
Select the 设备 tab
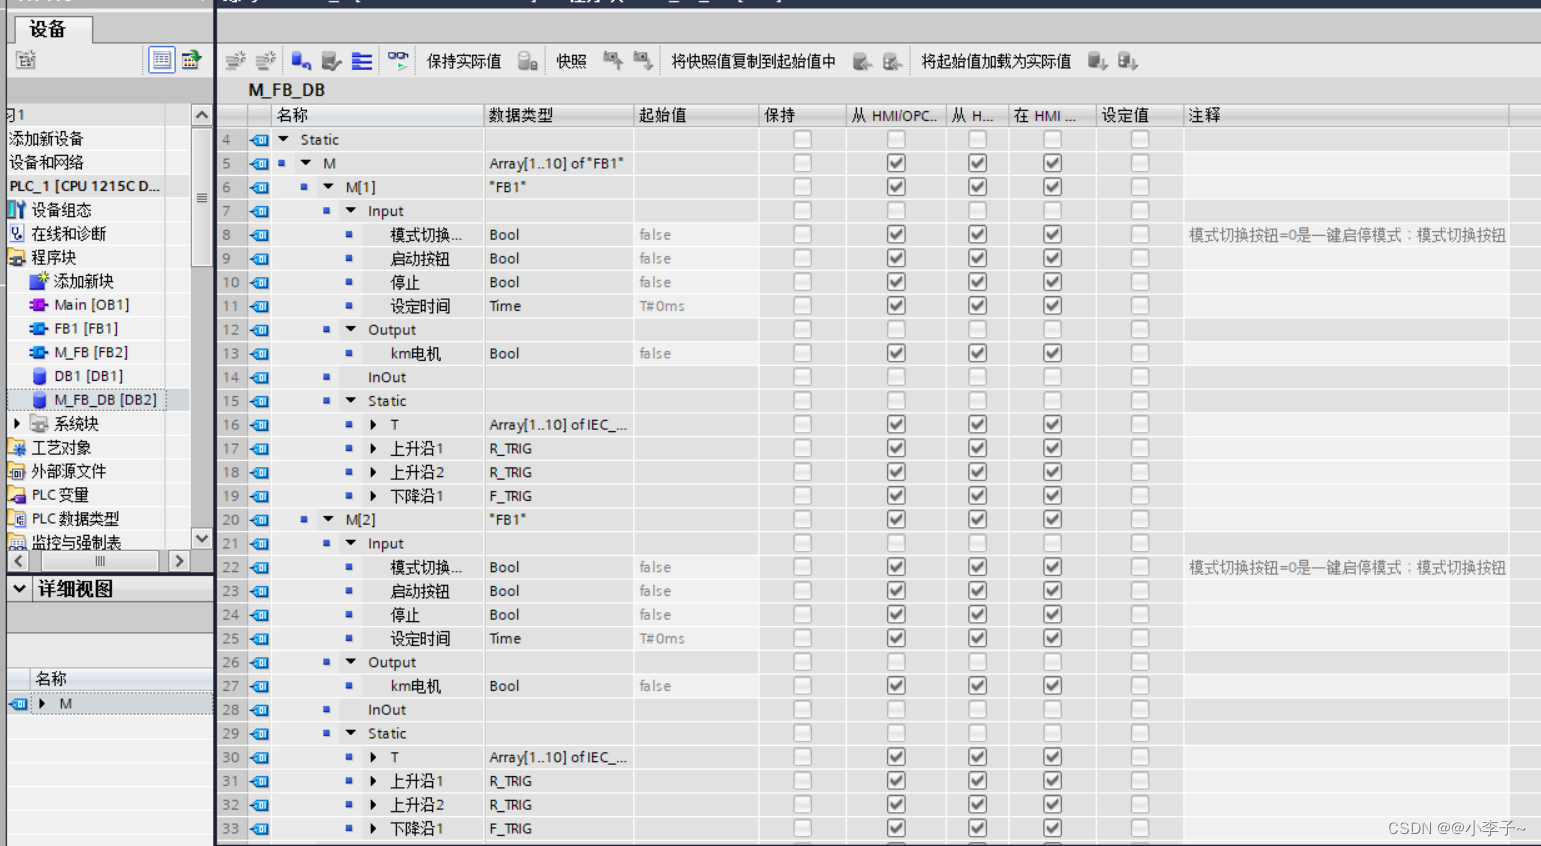pyautogui.click(x=48, y=29)
